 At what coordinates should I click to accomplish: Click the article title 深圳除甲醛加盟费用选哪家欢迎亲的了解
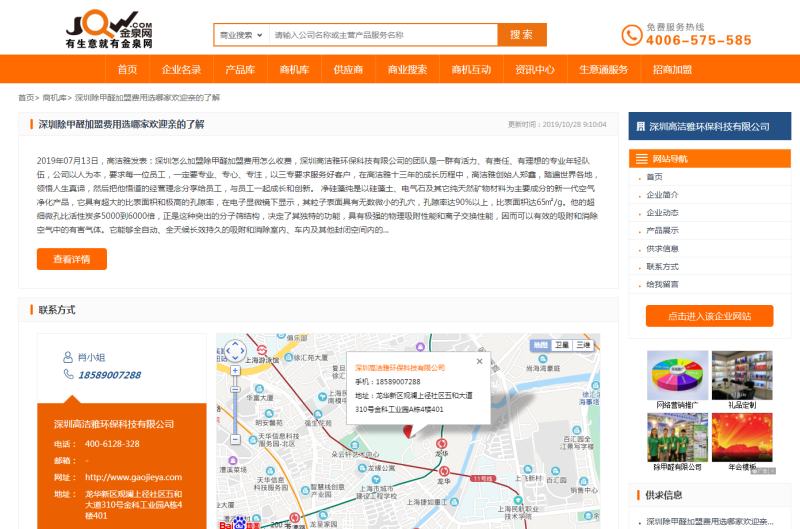[x=121, y=124]
